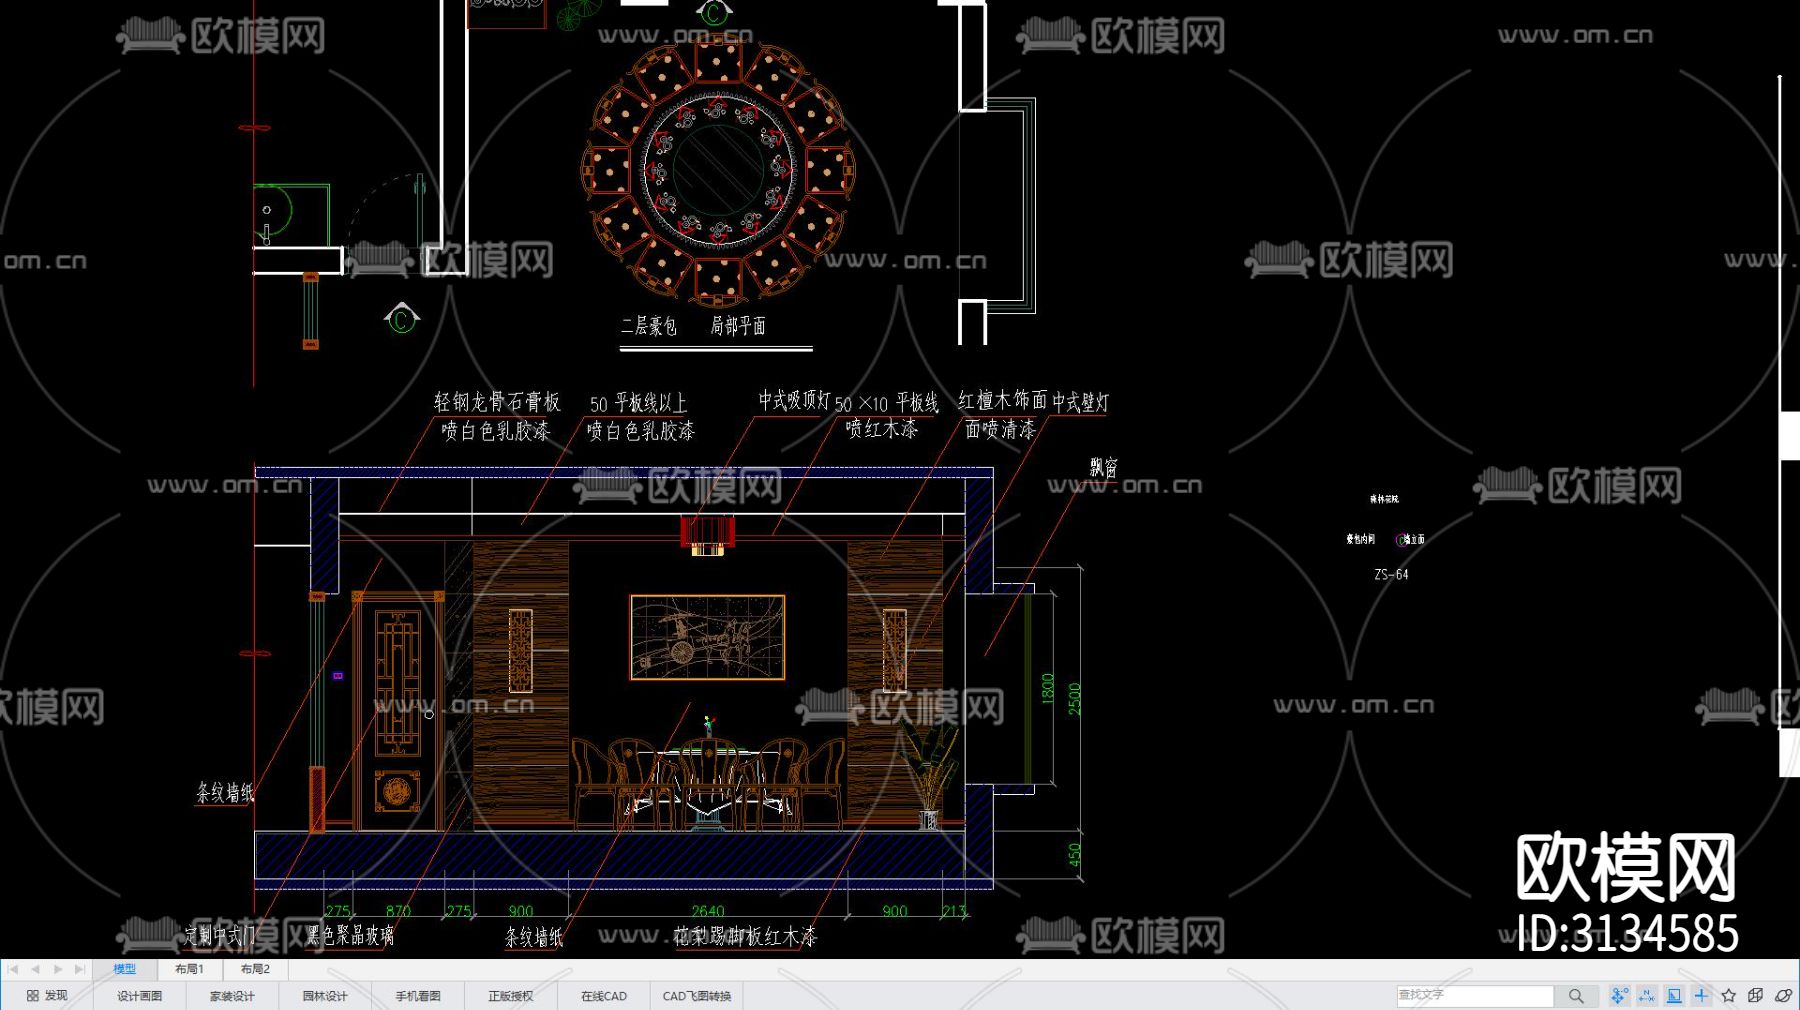Open 手机看图 in the bottom bar
The height and width of the screenshot is (1010, 1800).
[418, 996]
